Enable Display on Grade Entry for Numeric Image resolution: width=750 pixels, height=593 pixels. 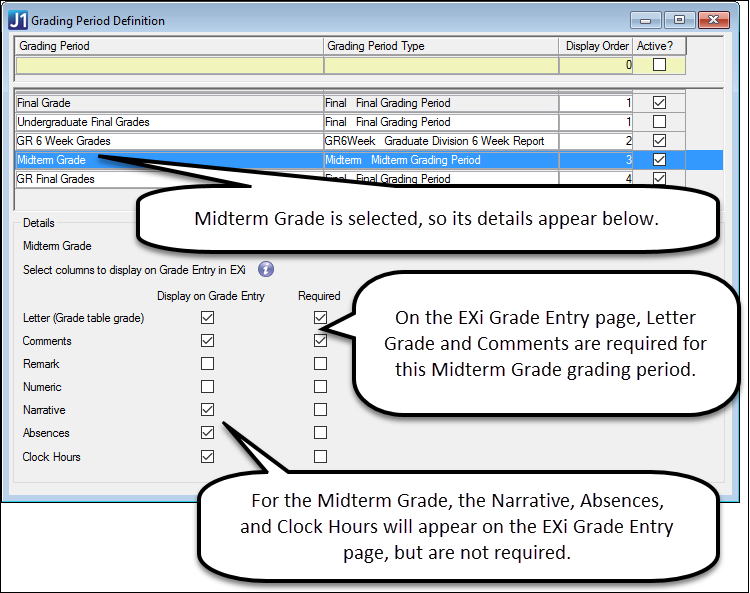pyautogui.click(x=207, y=386)
